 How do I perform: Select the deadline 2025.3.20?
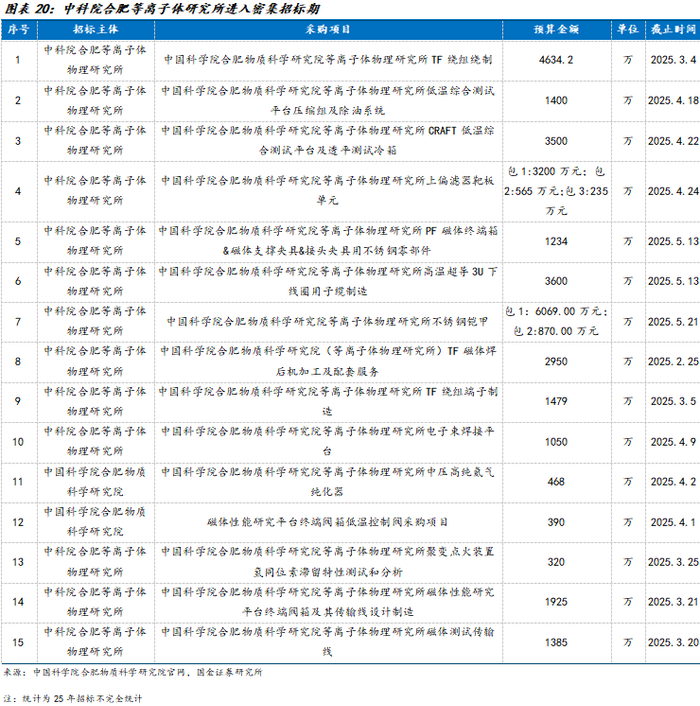click(x=673, y=643)
